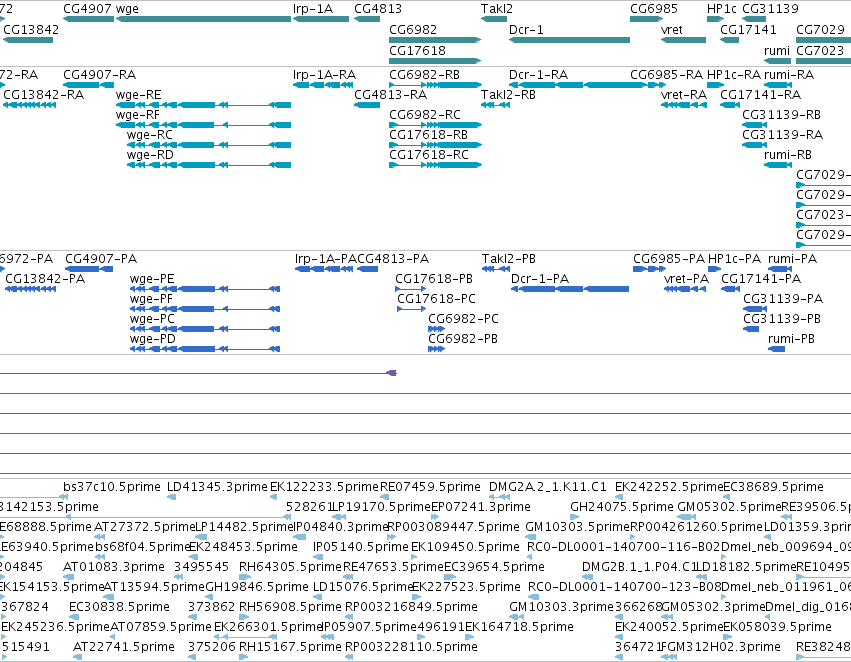The image size is (851, 662).
Task: Select the 'CG6982-PB' protein label
Action: [463, 339]
